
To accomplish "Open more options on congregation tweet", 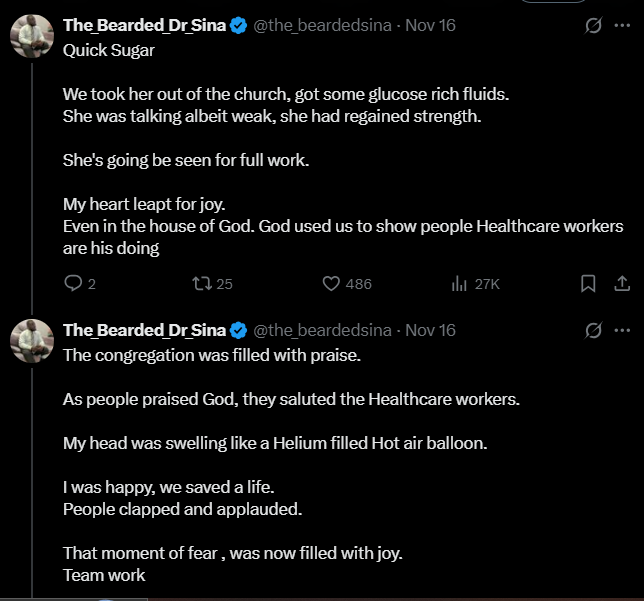I will [x=622, y=330].
